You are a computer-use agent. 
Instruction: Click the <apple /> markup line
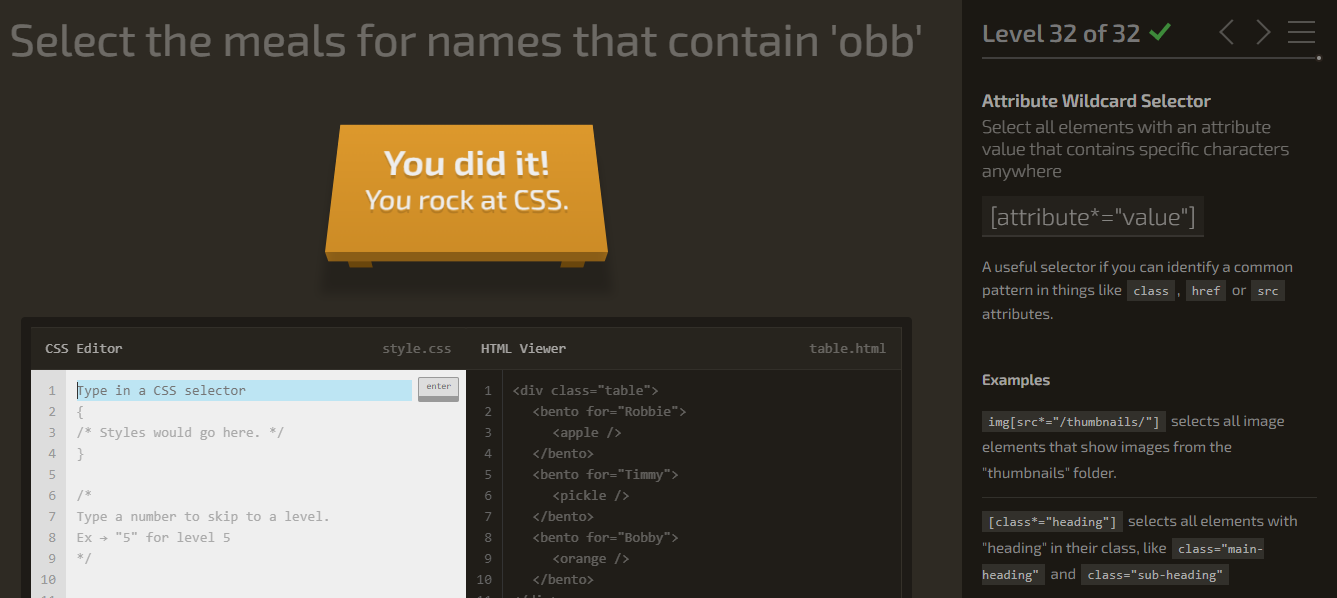587,432
